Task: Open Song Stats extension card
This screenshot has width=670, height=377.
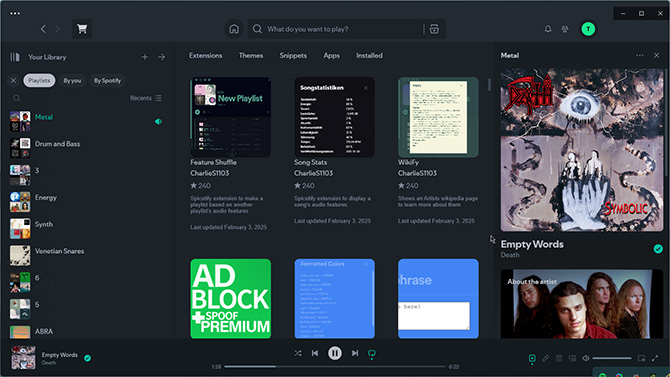Action: tap(335, 151)
